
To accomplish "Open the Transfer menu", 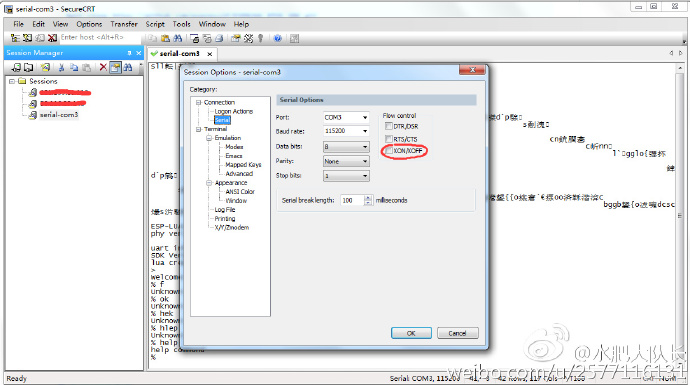I will click(x=124, y=24).
